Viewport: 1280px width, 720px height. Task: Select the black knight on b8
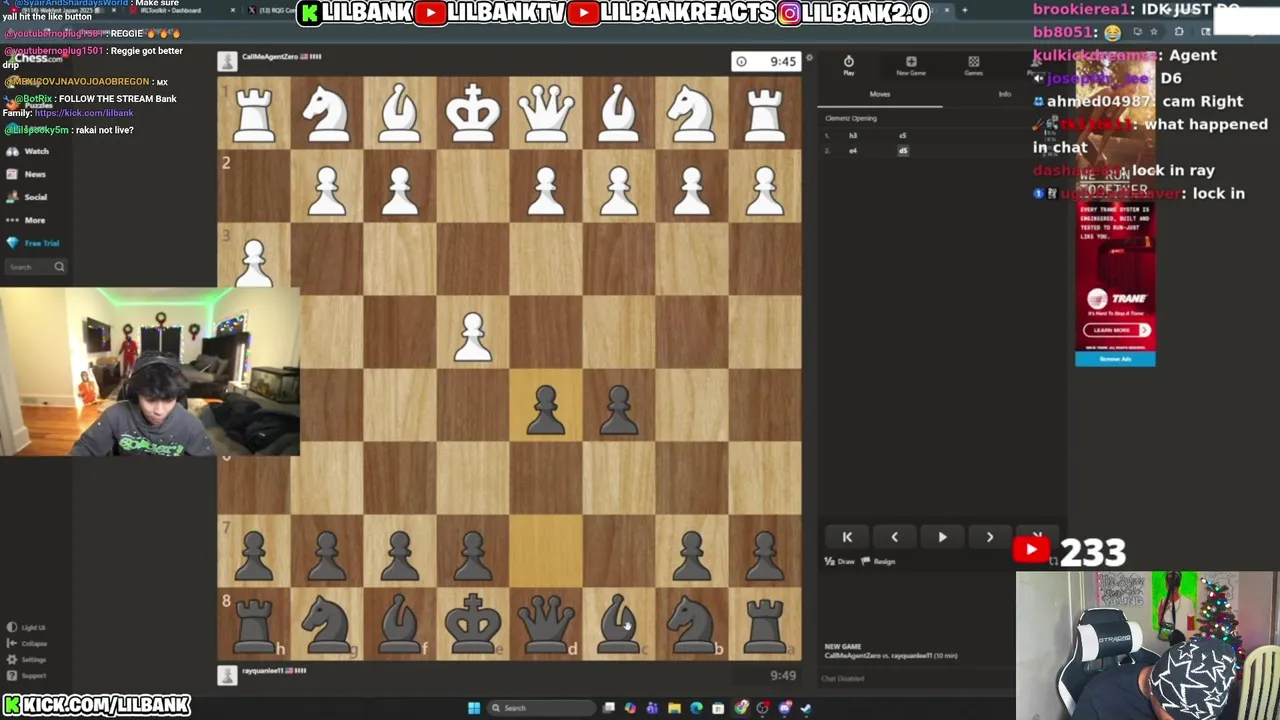pyautogui.click(x=692, y=624)
